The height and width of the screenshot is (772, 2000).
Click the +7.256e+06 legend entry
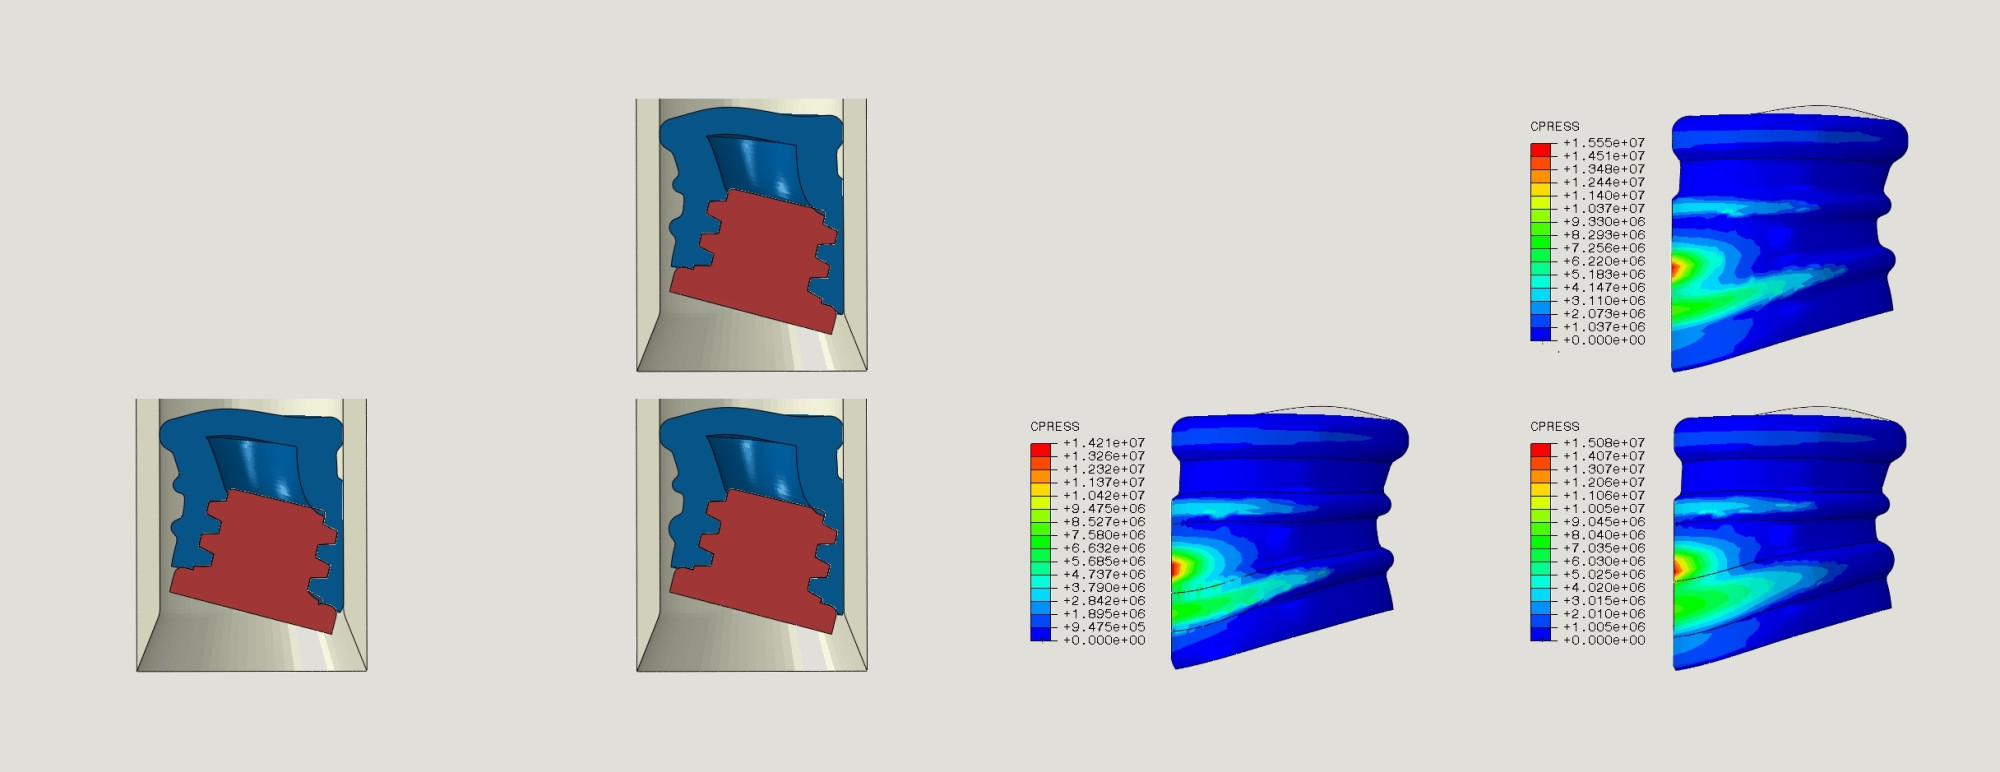pos(1604,248)
